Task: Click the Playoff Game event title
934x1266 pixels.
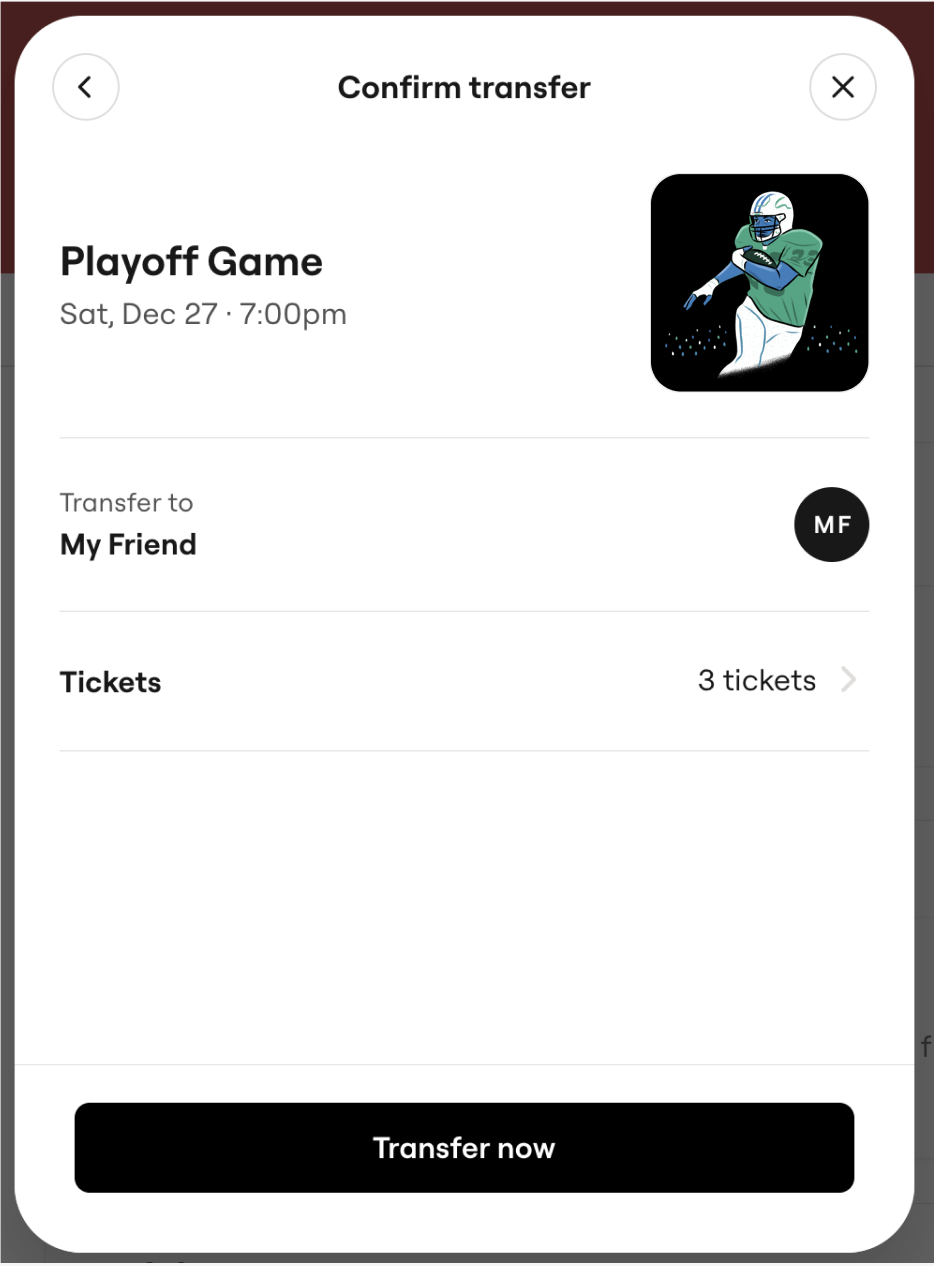Action: pos(191,262)
